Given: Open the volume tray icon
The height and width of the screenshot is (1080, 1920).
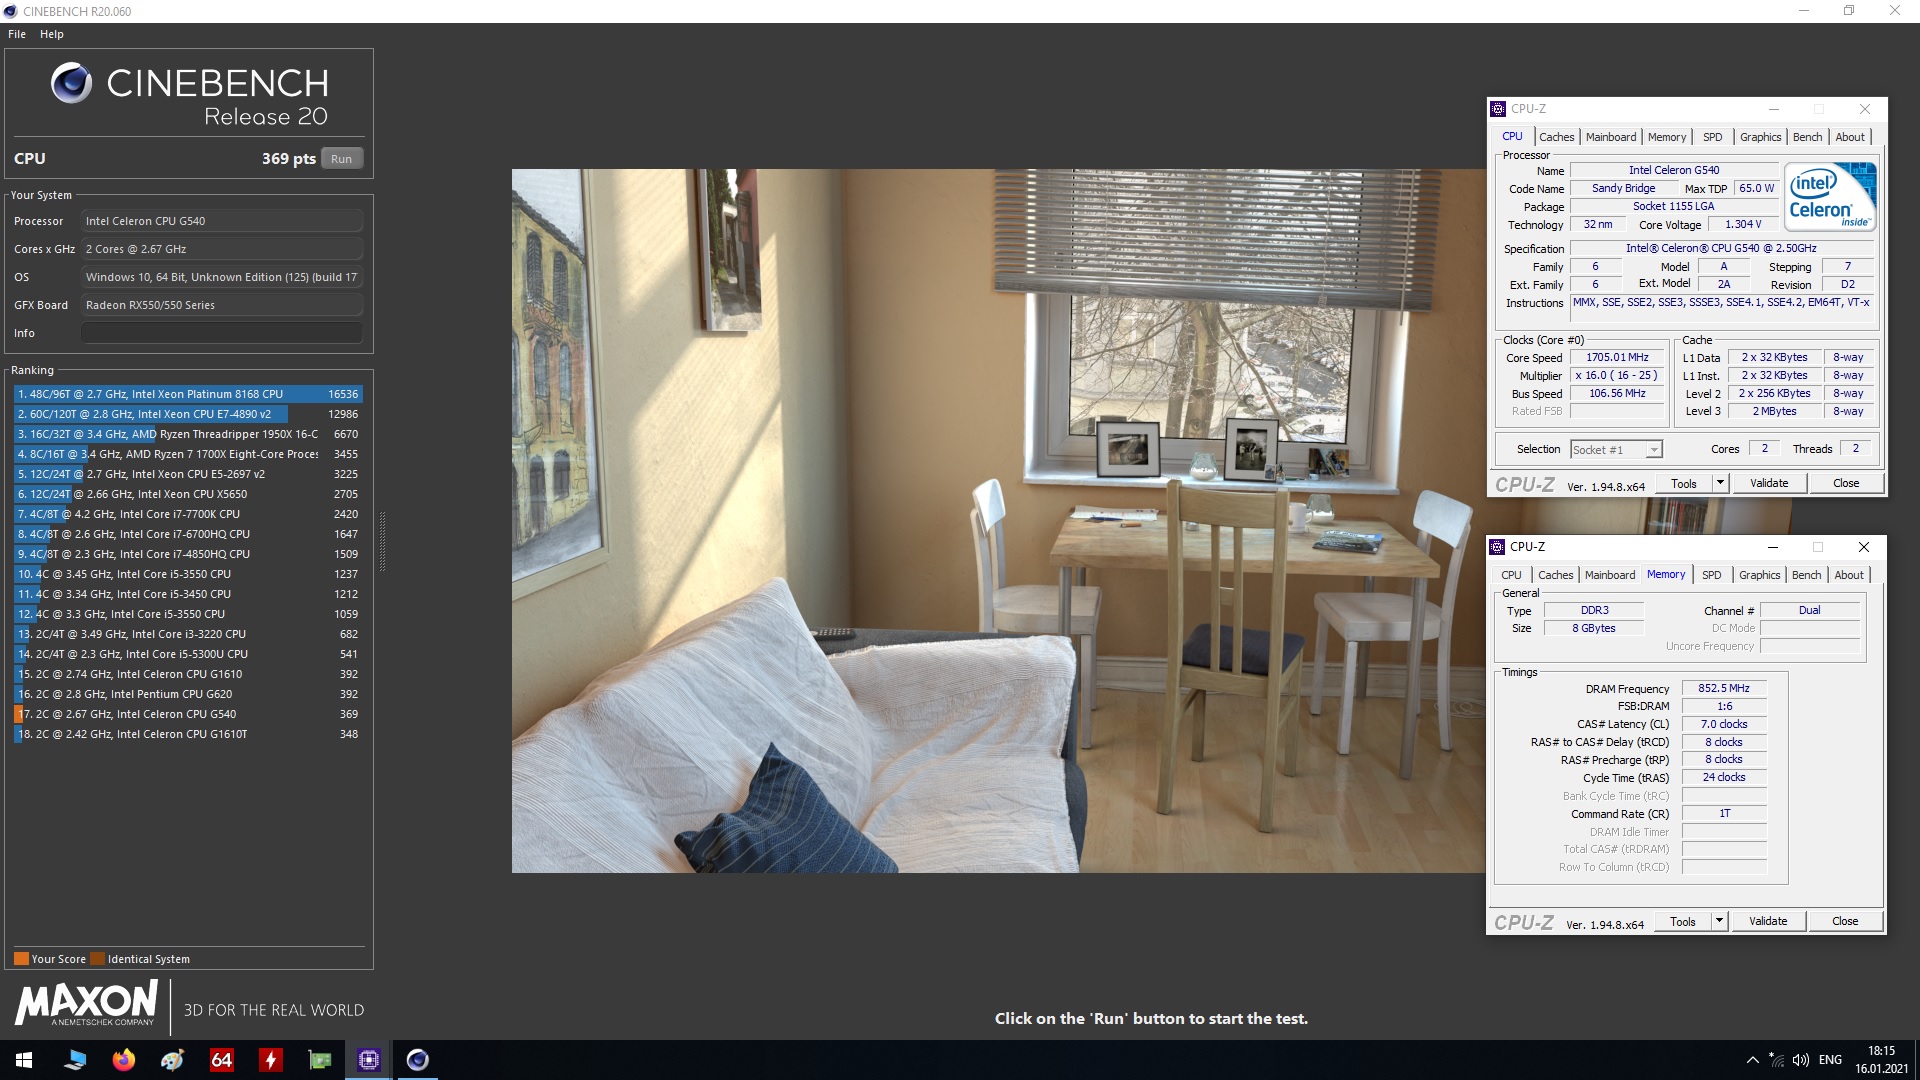Looking at the screenshot, I should pos(1801,1060).
